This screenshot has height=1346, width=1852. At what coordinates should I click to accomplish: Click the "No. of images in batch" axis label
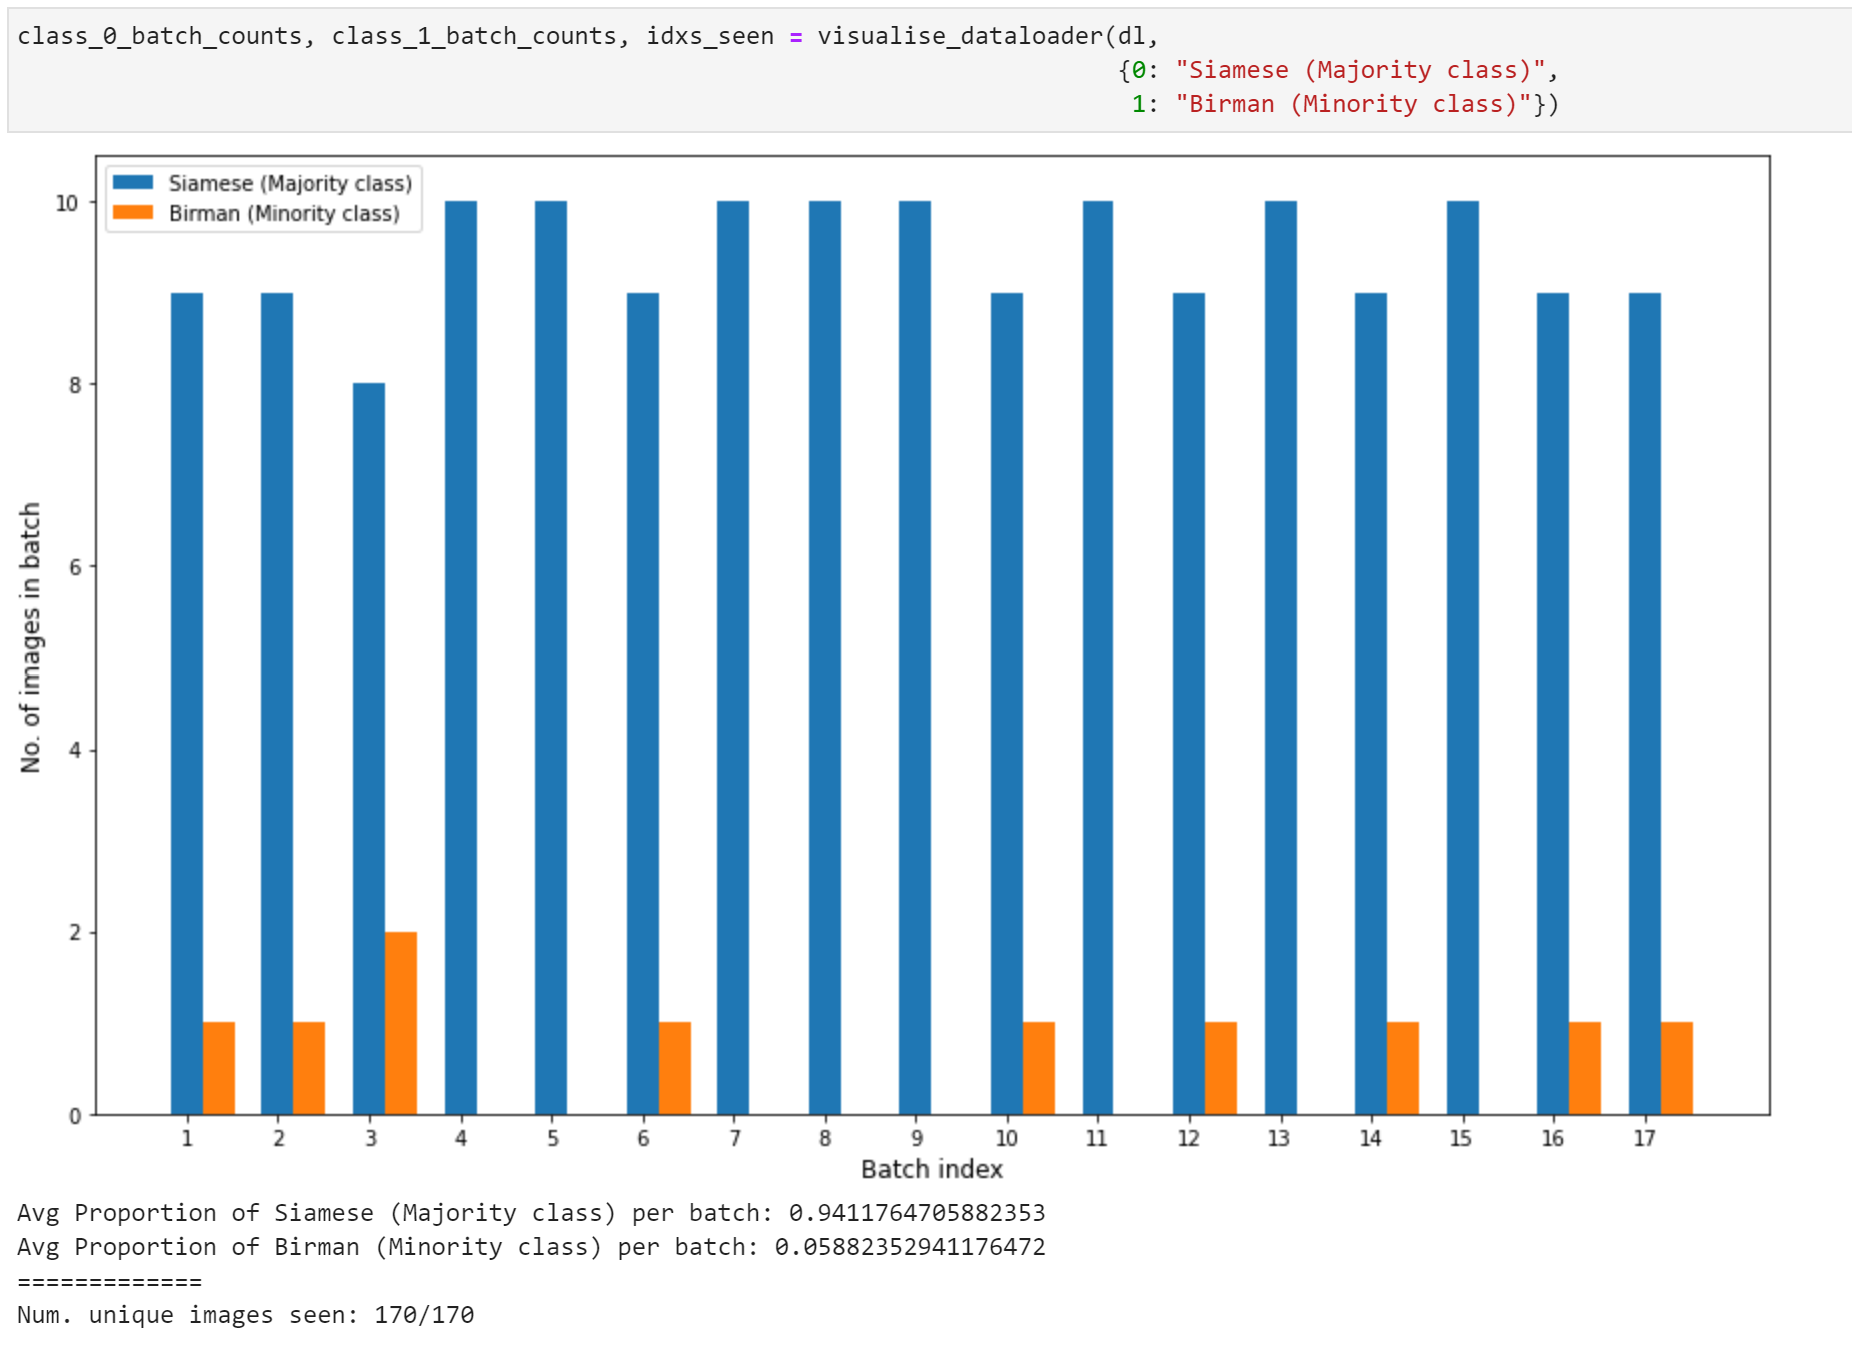click(x=31, y=637)
